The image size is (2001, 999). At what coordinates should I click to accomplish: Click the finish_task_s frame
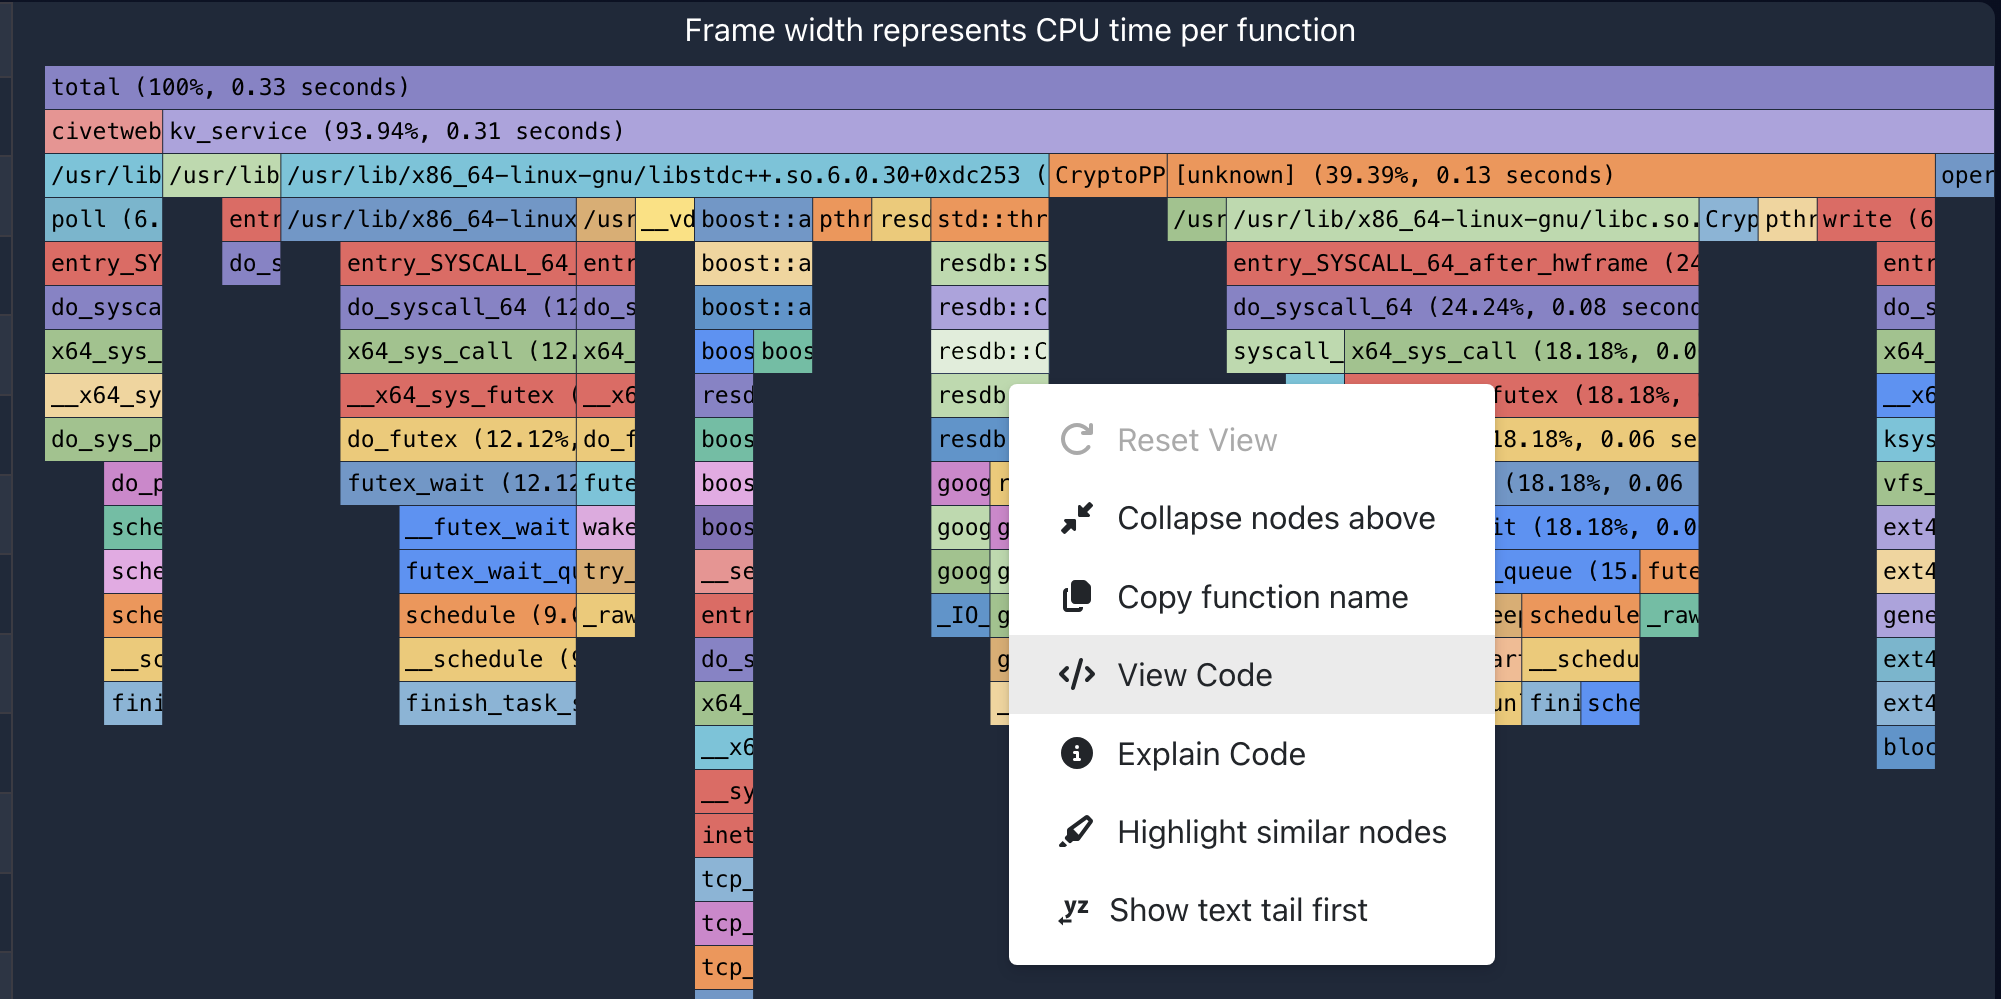[488, 703]
